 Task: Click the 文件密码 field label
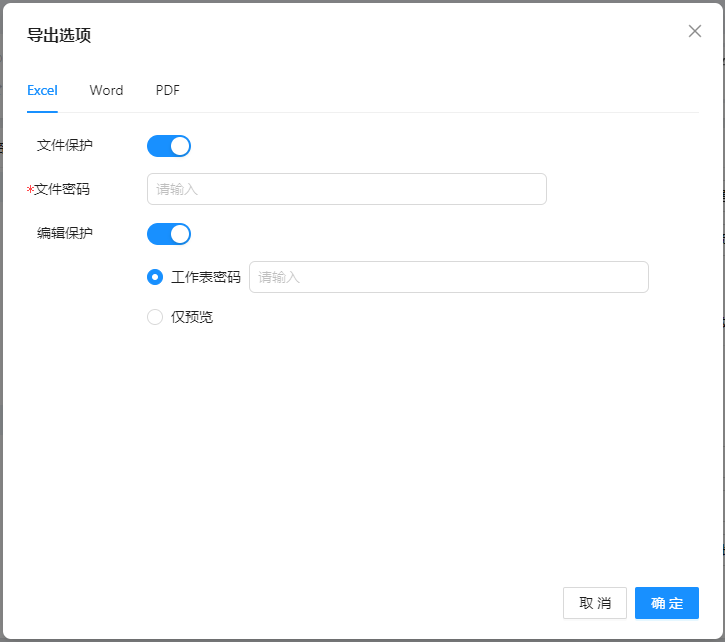(62, 189)
